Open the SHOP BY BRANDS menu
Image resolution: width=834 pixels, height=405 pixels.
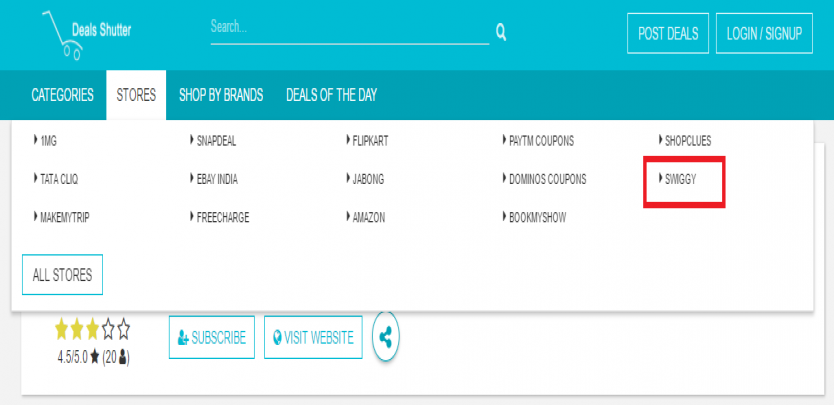221,95
